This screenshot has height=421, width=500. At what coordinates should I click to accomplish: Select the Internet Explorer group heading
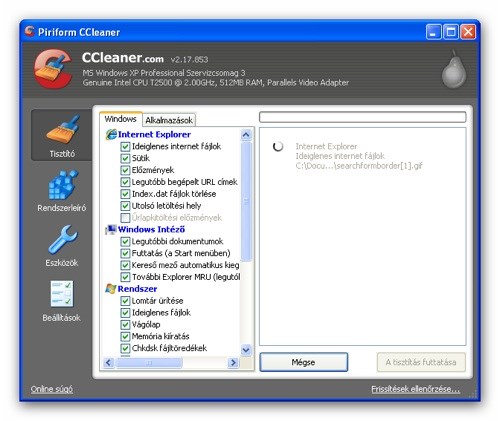coord(154,134)
